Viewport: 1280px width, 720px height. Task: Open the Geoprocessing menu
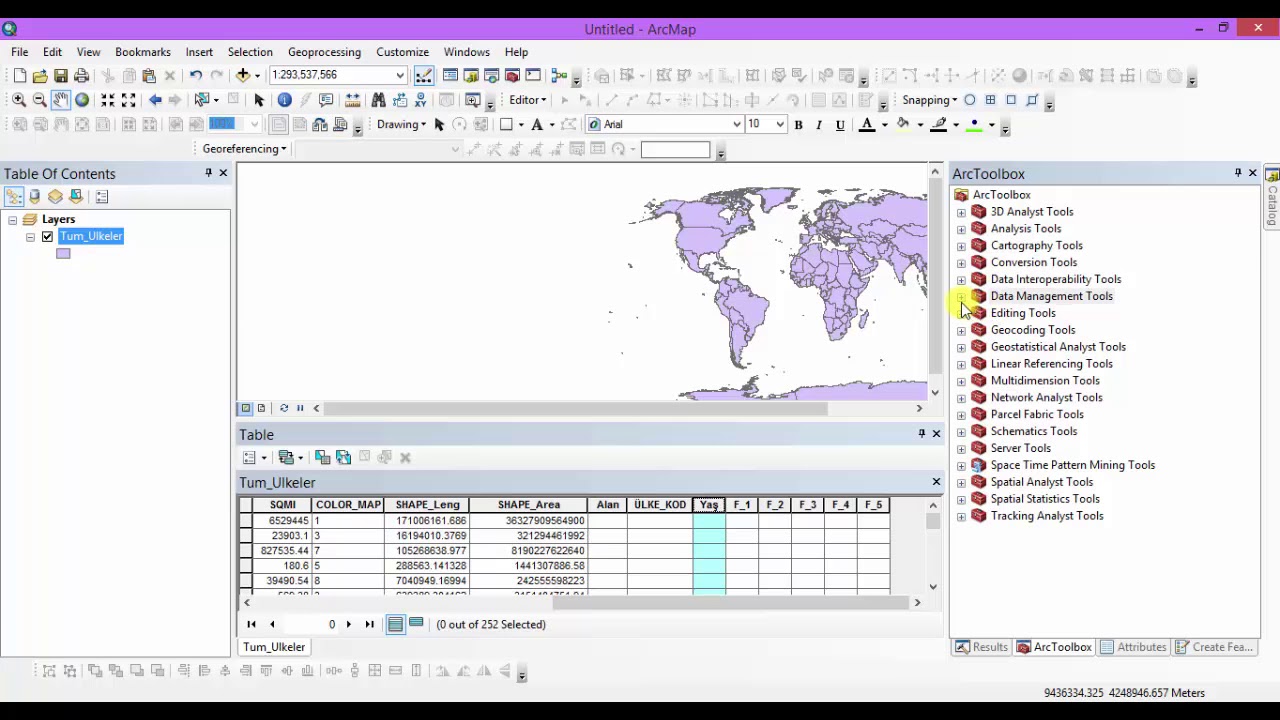tap(324, 52)
